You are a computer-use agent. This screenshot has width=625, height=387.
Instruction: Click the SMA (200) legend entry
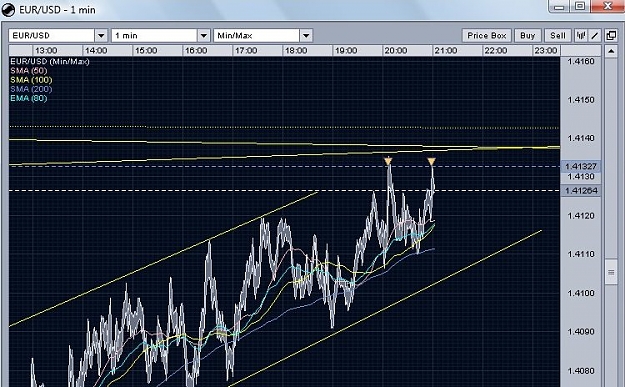tap(31, 89)
